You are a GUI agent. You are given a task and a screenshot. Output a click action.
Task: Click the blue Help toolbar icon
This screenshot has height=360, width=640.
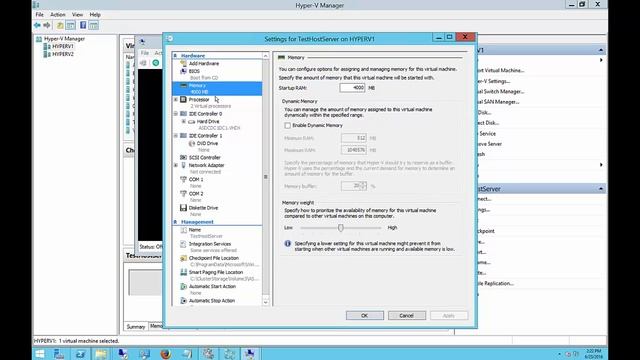coord(83,25)
